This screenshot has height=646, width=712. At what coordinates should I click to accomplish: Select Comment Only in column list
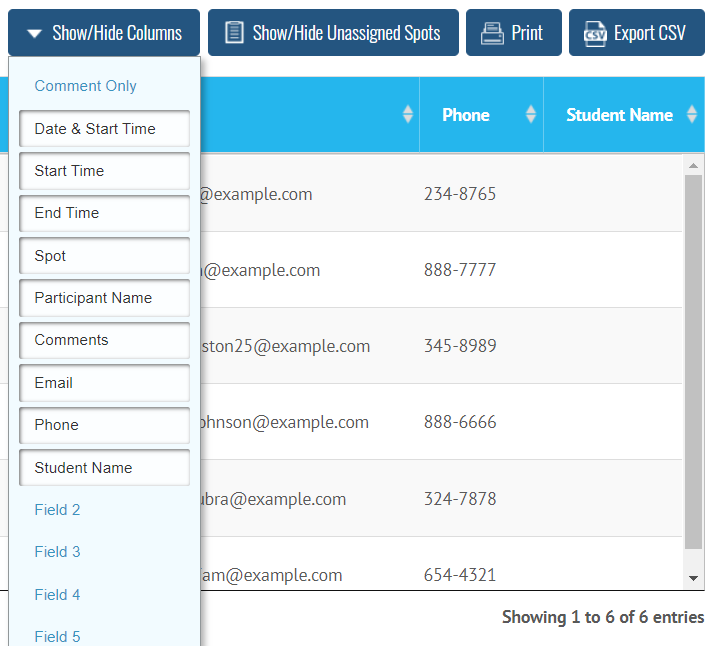click(86, 86)
